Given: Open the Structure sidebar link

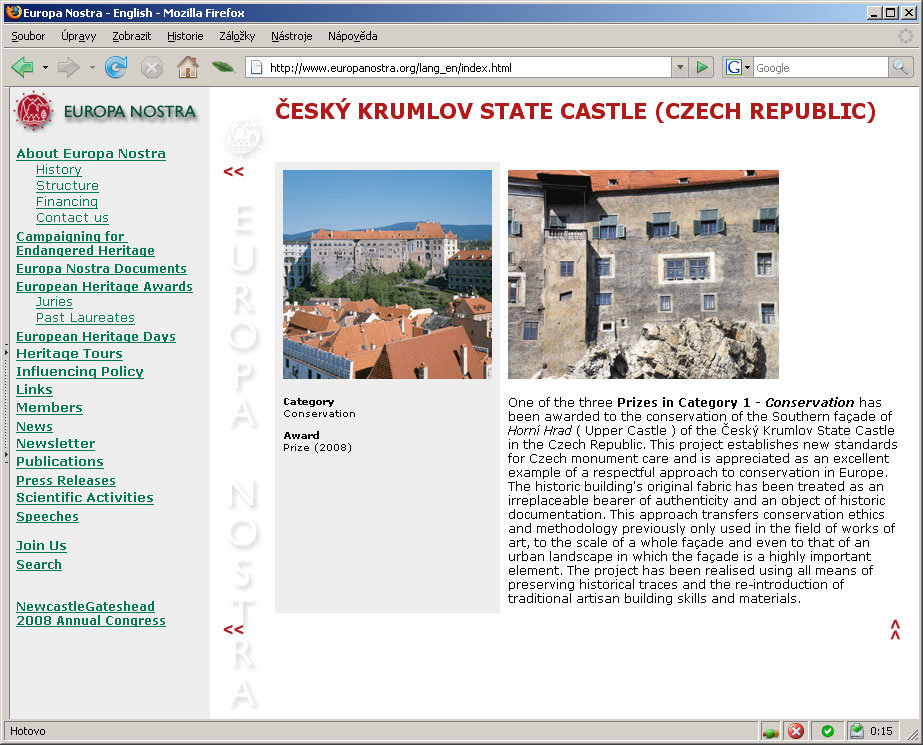Looking at the screenshot, I should (67, 185).
